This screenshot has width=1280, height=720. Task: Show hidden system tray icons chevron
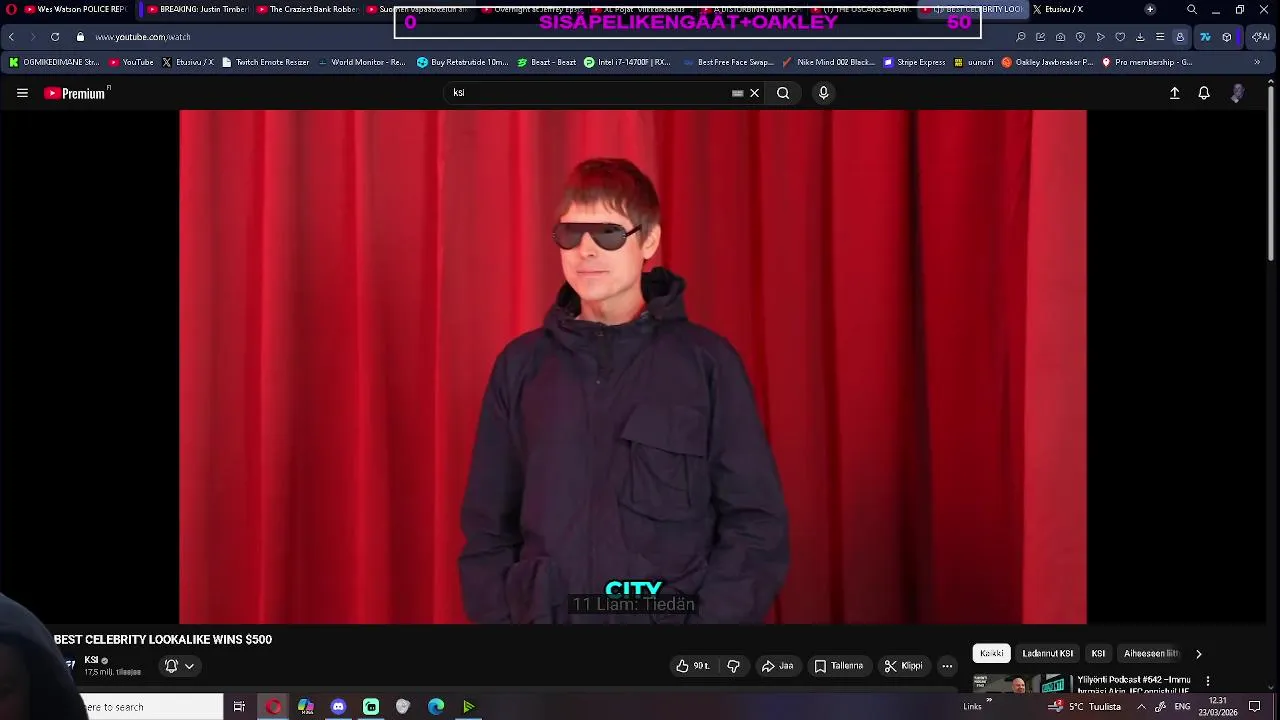coord(1141,707)
